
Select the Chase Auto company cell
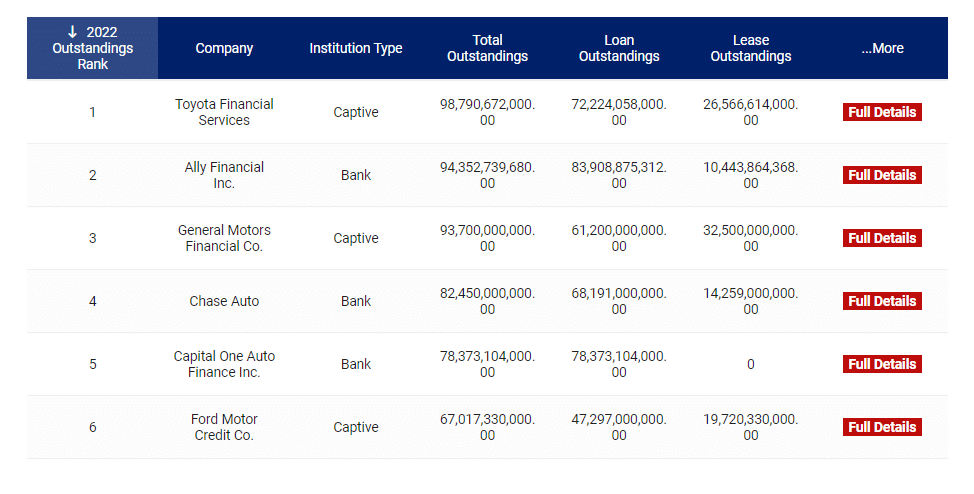[x=224, y=301]
